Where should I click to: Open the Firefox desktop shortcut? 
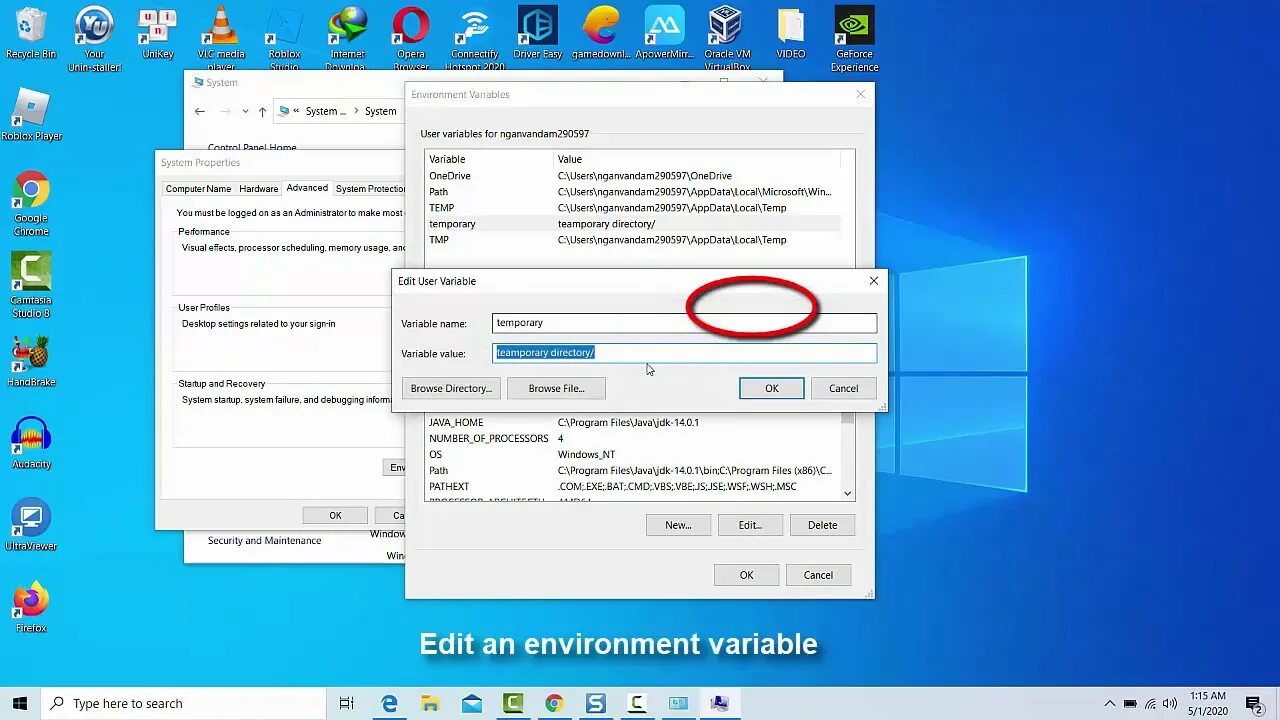(31, 607)
